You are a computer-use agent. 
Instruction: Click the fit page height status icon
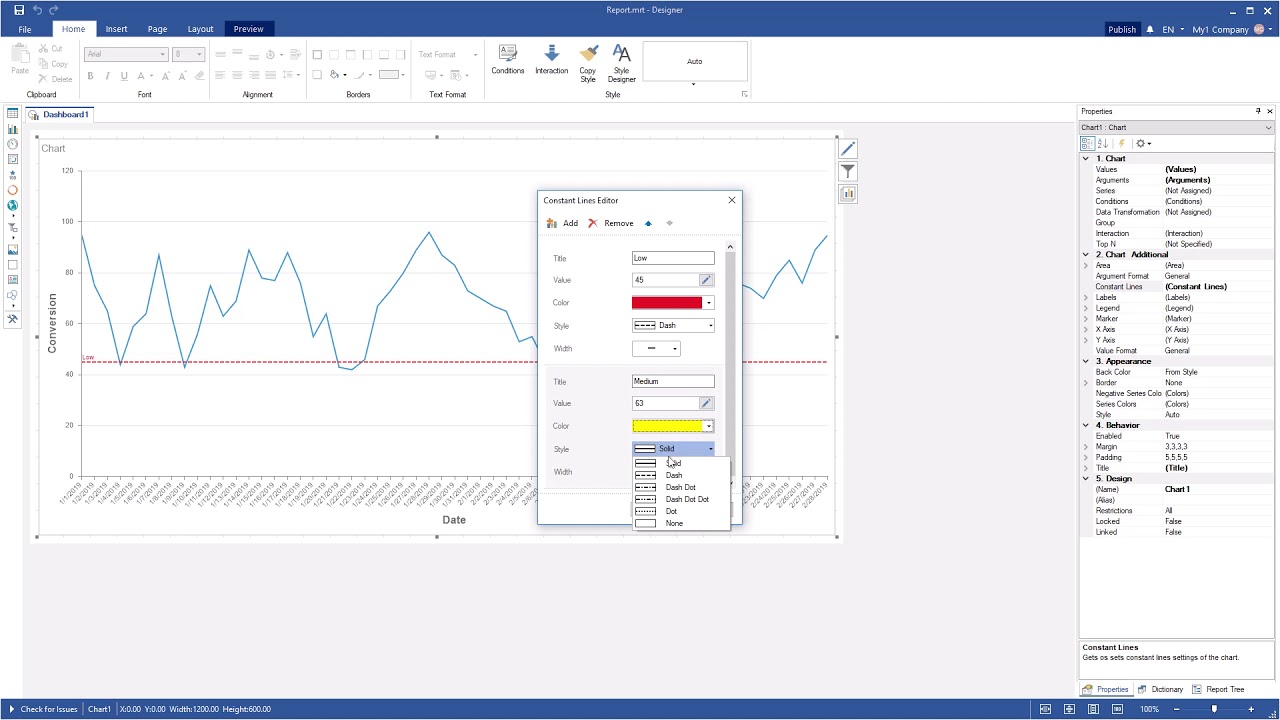(x=1069, y=709)
